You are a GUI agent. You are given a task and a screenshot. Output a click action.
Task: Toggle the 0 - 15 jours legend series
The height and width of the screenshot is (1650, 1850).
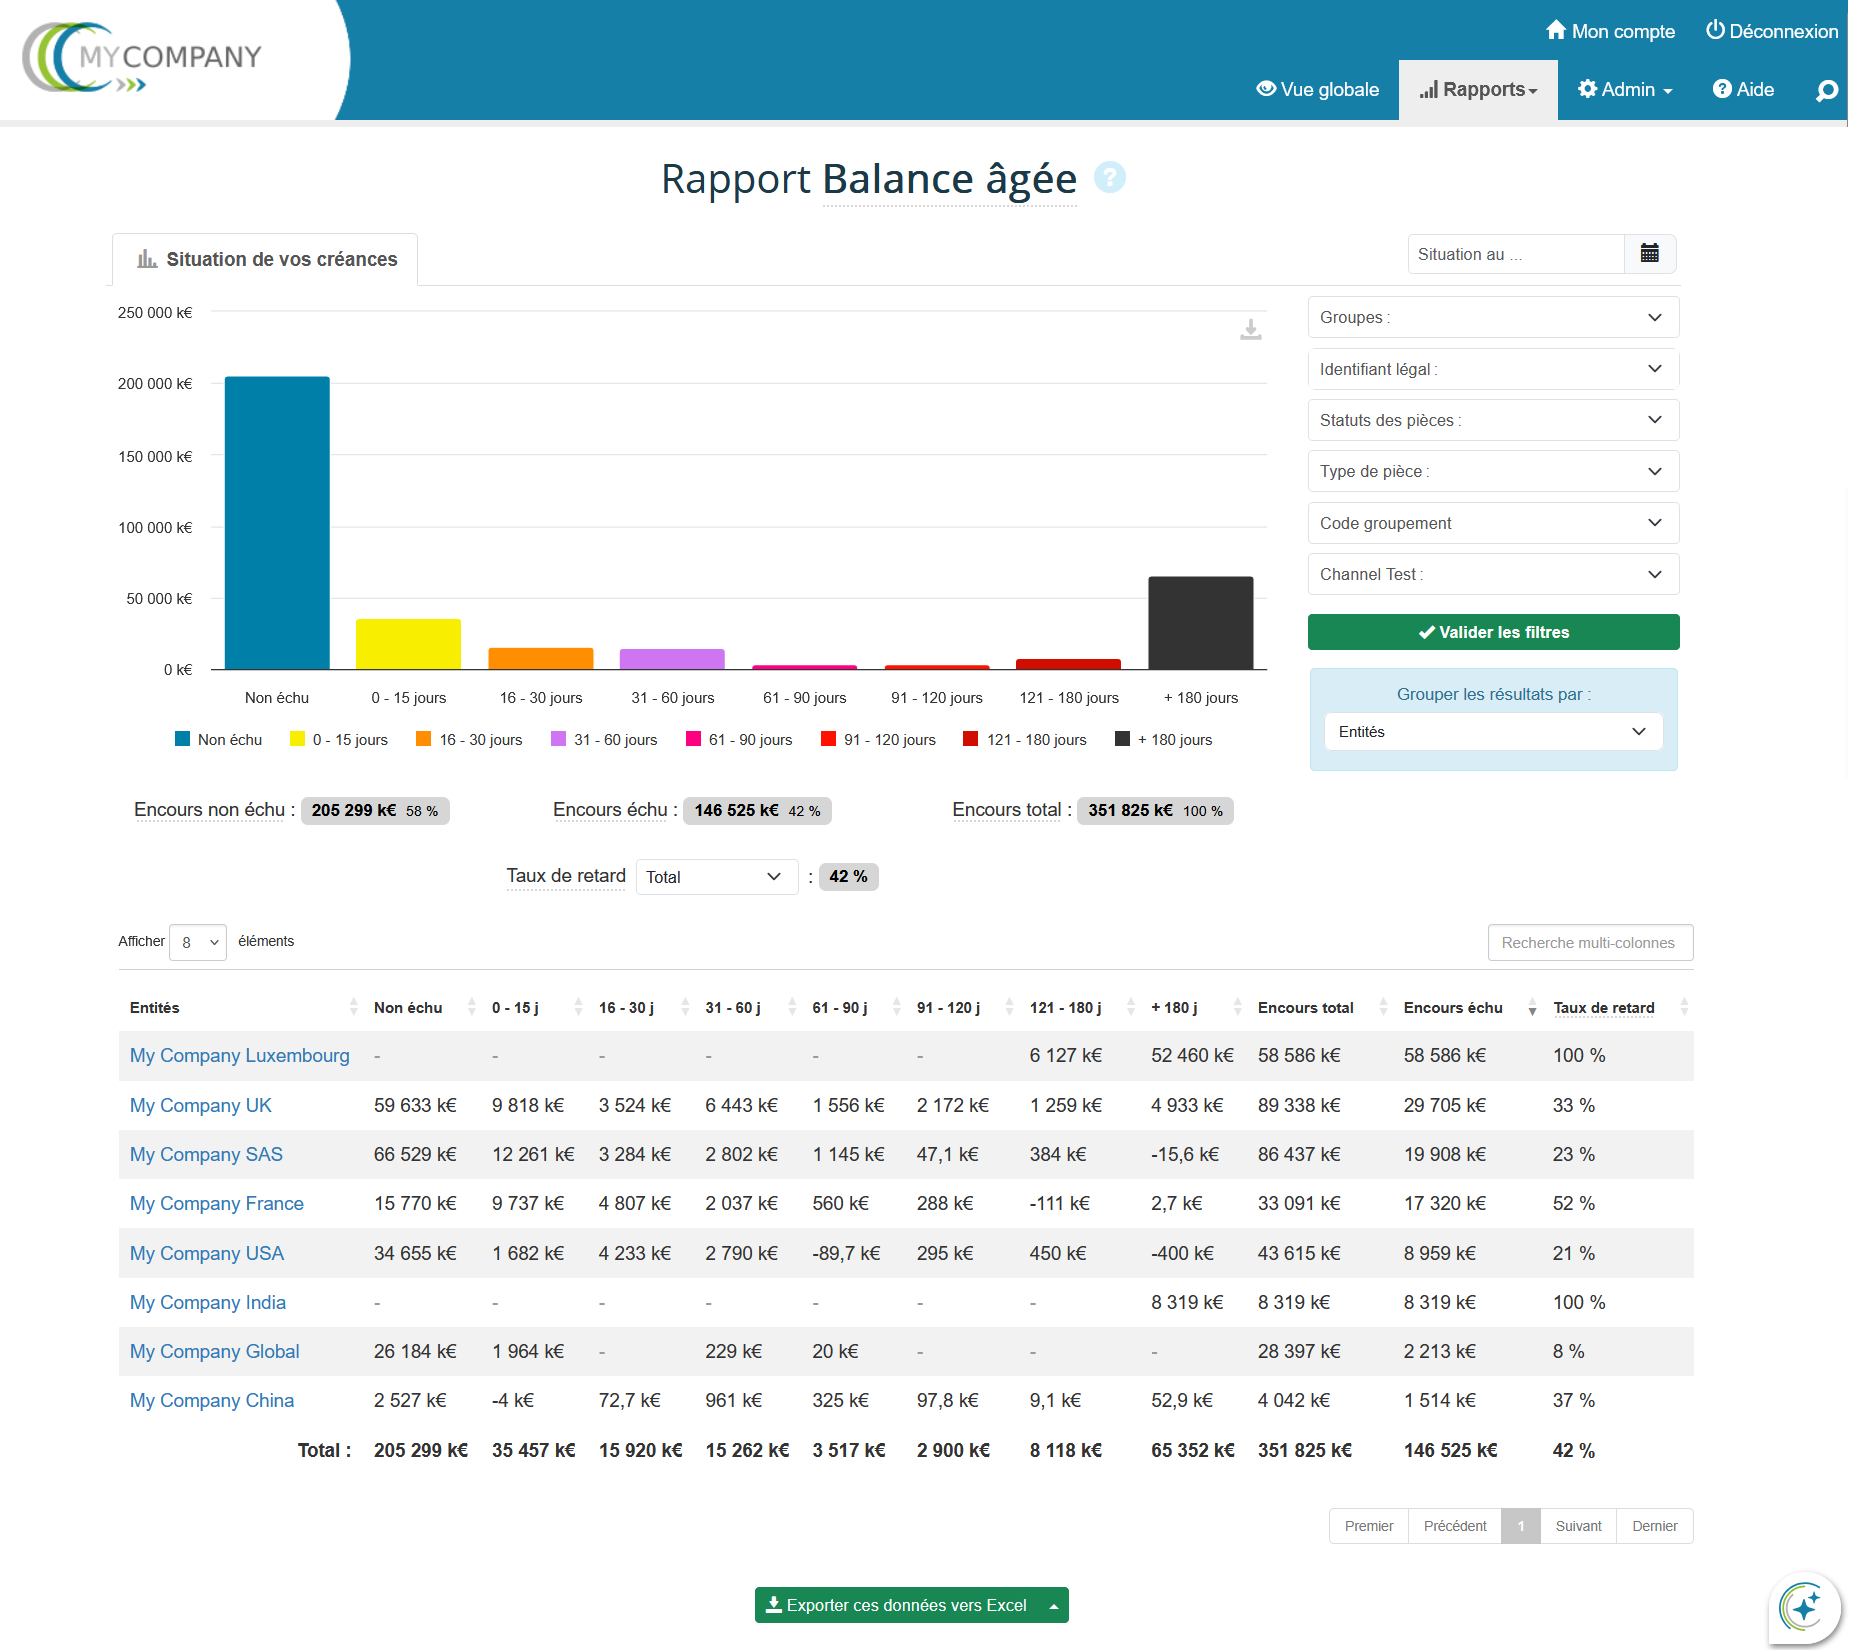click(339, 740)
